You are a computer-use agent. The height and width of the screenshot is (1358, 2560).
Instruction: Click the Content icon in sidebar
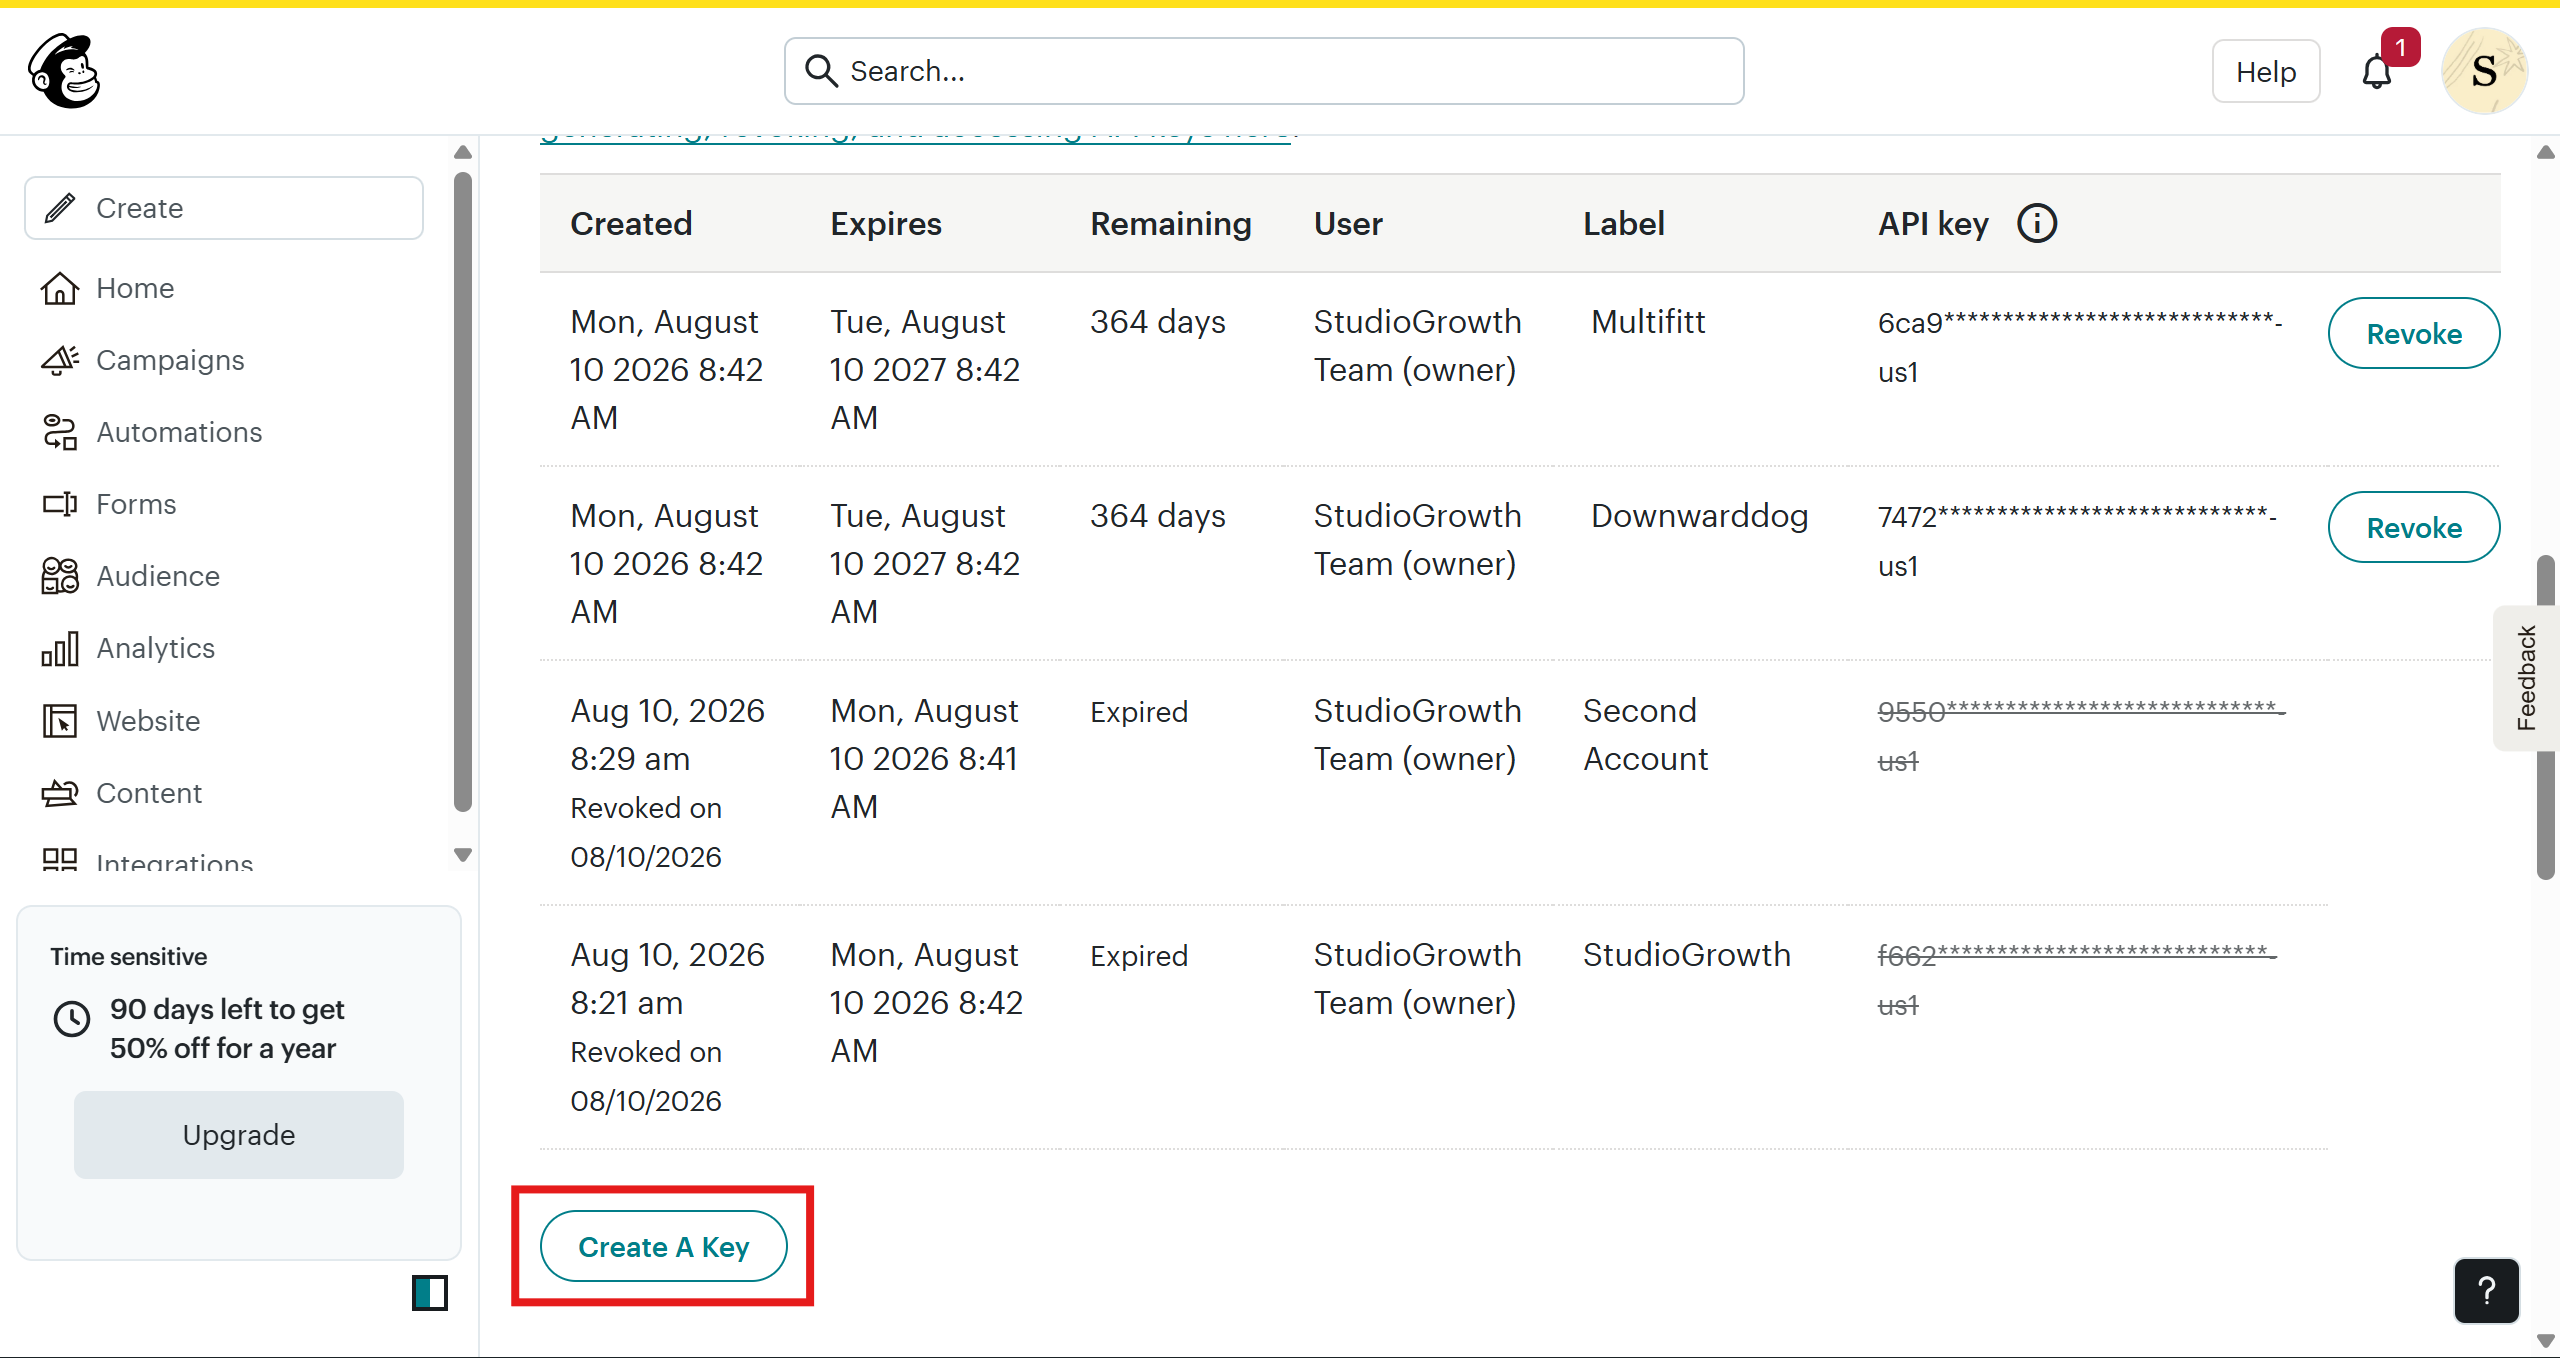(x=60, y=793)
